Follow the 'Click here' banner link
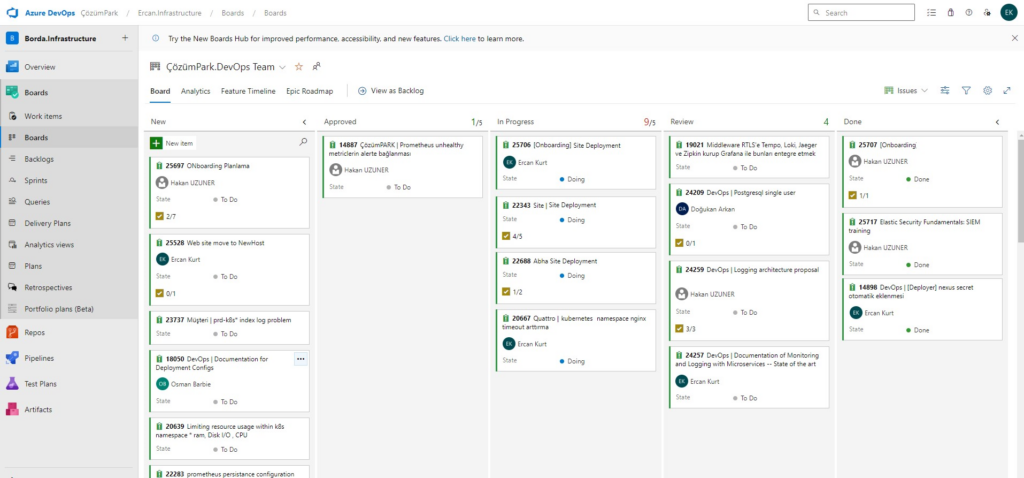The image size is (1024, 478). [x=460, y=39]
